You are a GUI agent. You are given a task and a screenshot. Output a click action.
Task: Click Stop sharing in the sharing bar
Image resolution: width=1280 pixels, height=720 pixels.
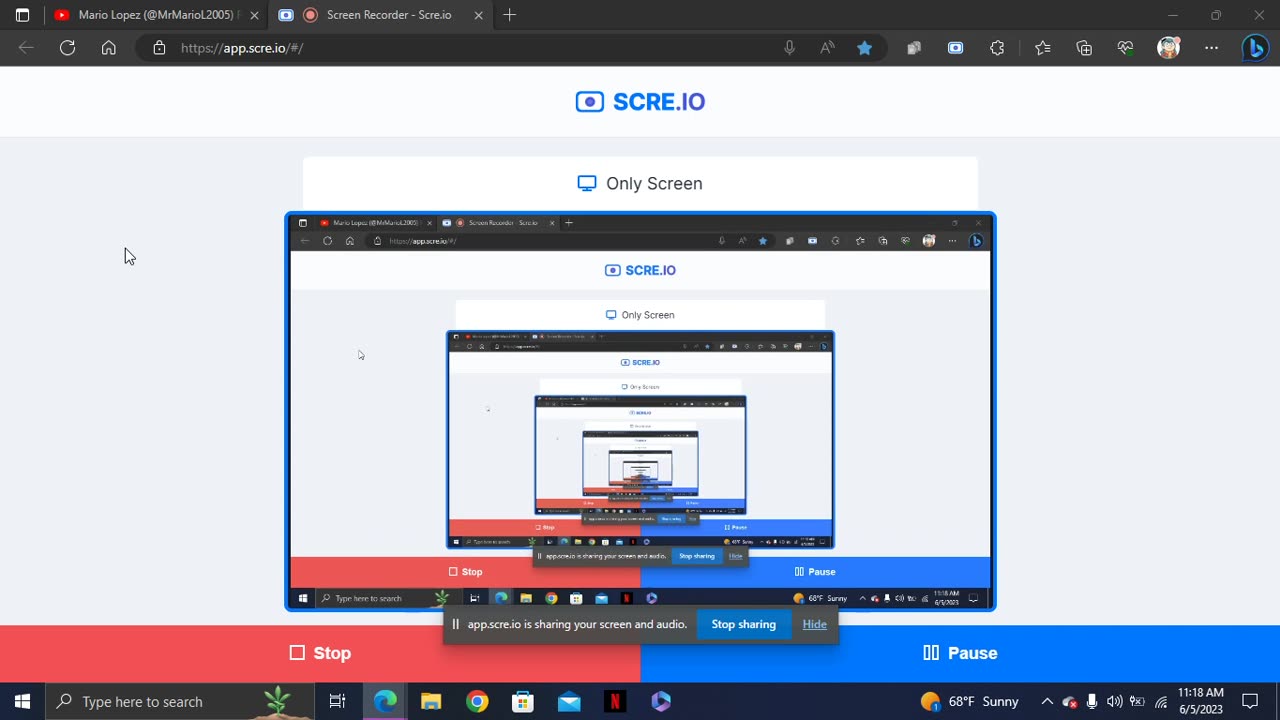tap(743, 624)
